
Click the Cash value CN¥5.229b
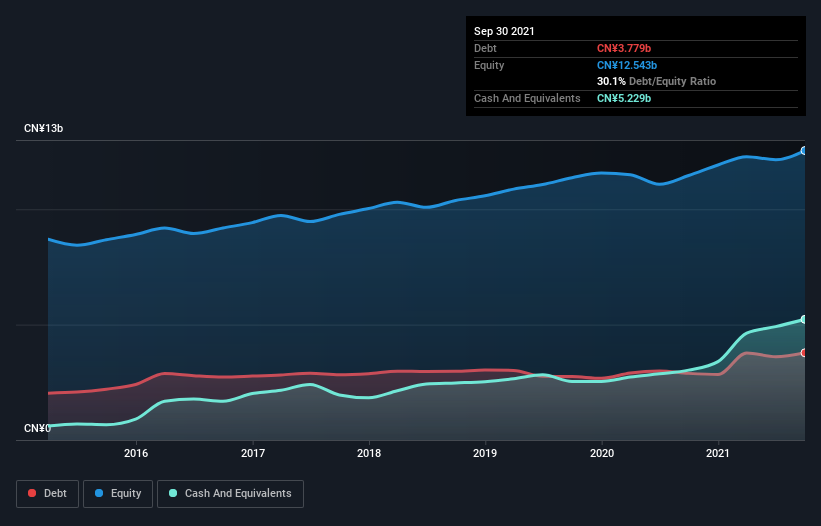coord(624,98)
